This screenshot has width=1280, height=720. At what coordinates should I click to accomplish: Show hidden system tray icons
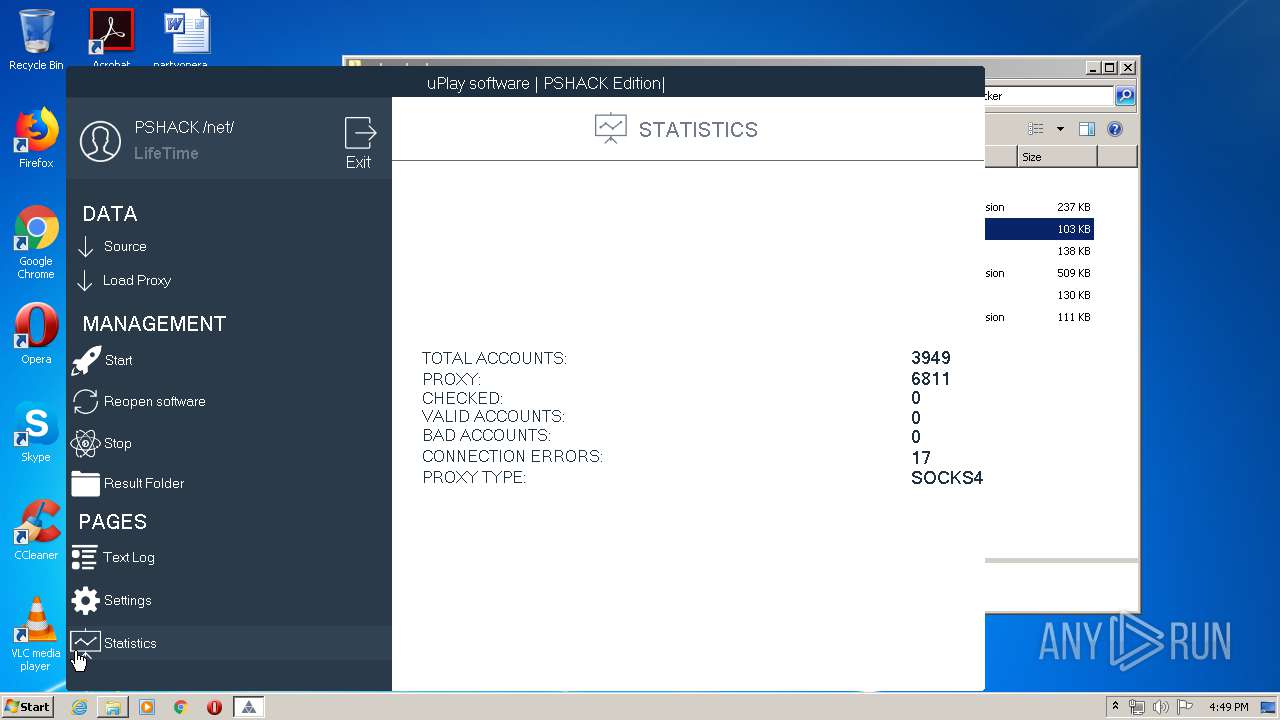[x=1115, y=707]
